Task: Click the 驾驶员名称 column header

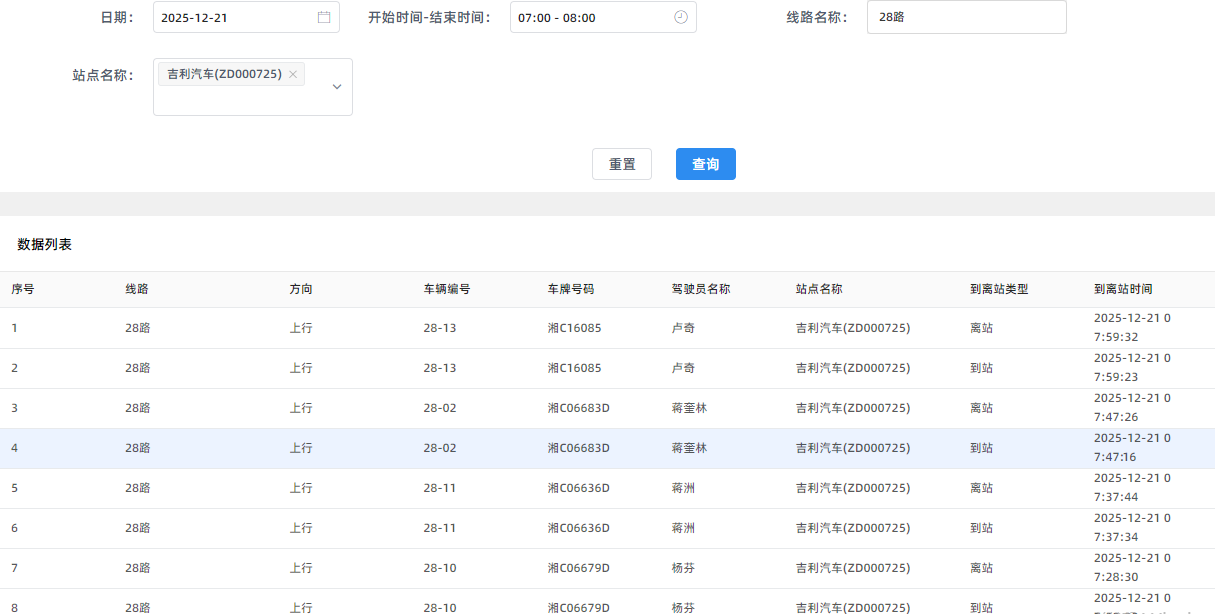Action: 700,289
